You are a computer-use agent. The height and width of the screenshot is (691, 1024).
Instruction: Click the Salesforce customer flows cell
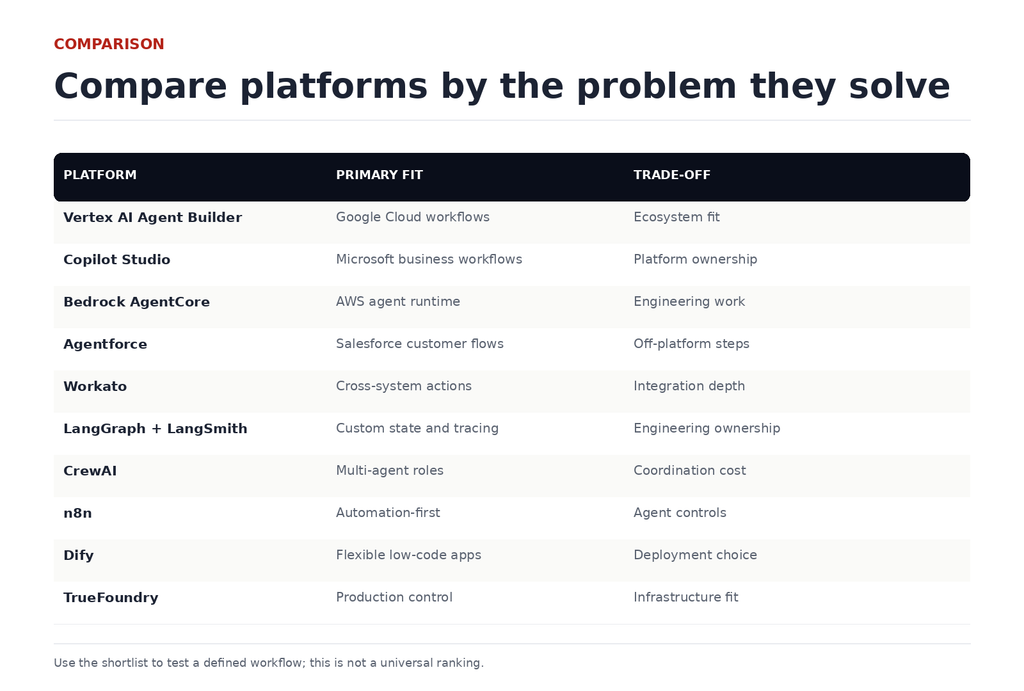tap(420, 344)
